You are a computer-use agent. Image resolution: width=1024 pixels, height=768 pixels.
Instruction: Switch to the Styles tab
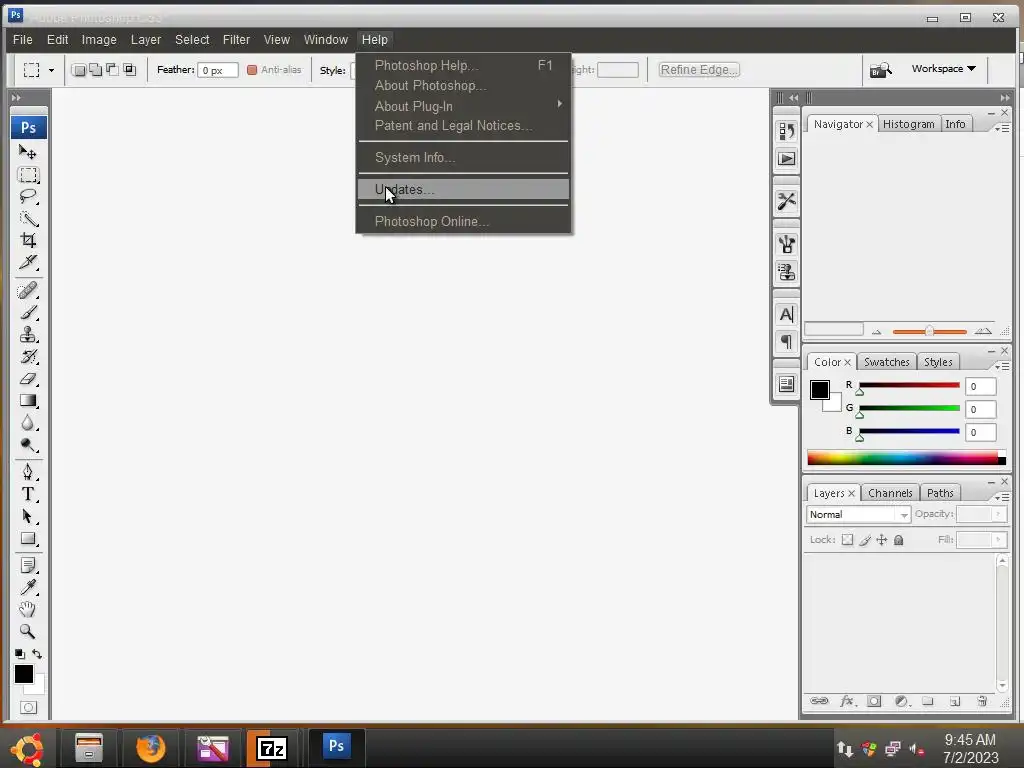938,362
